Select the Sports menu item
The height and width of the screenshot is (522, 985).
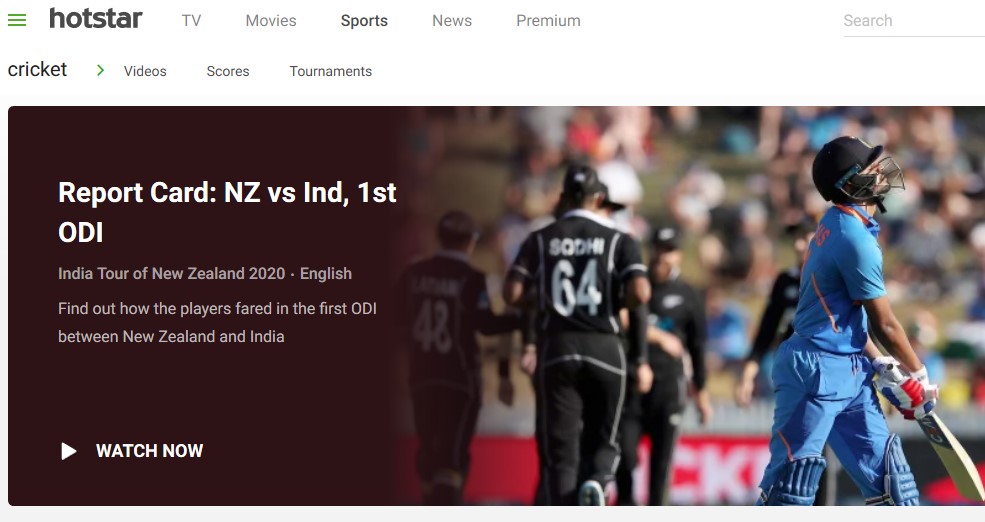tap(364, 21)
